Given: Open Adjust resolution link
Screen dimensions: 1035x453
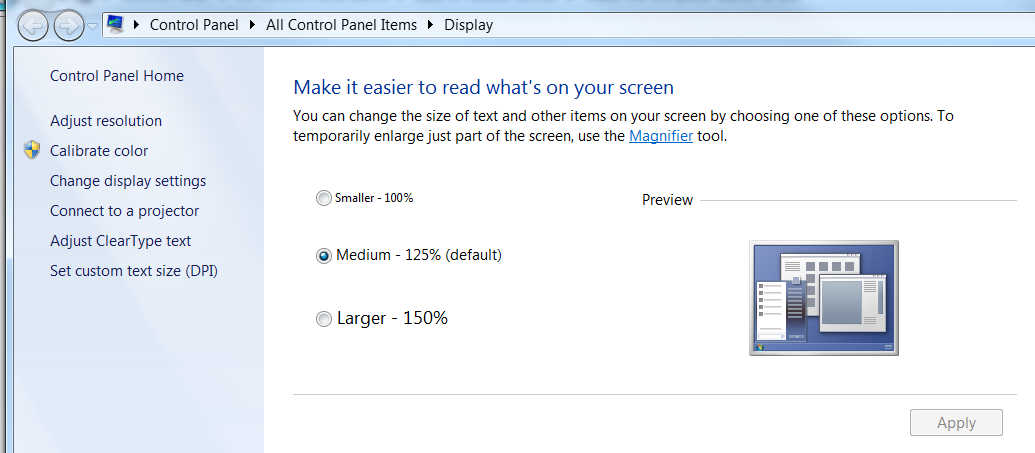Looking at the screenshot, I should pos(106,121).
